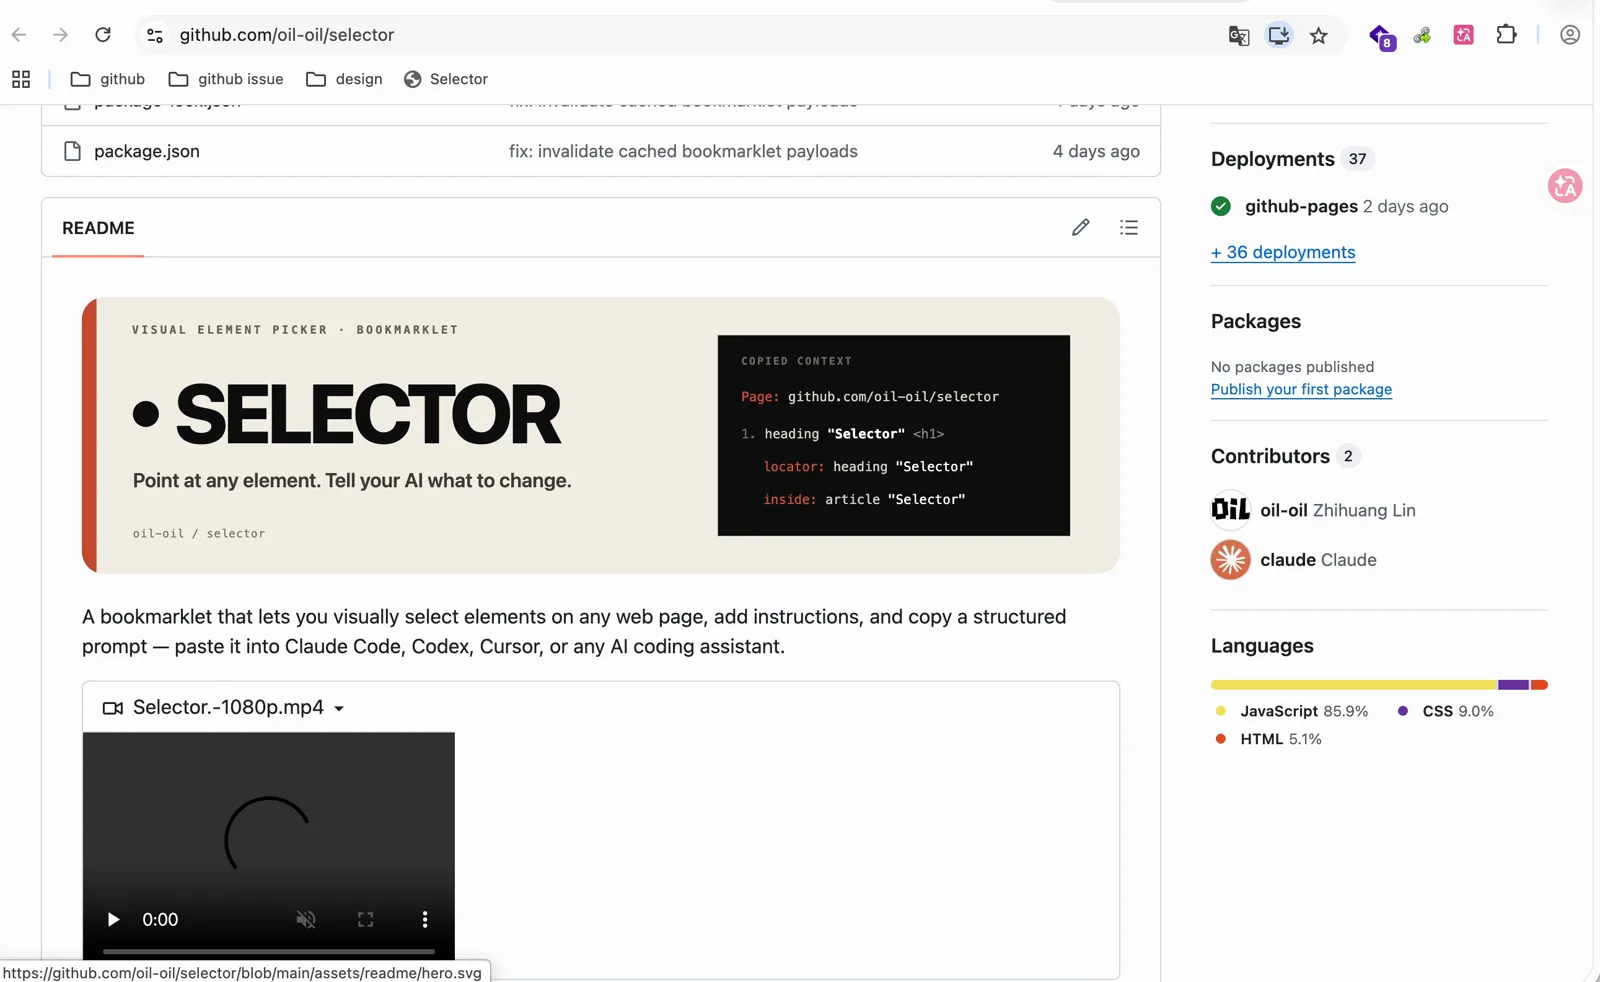
Task: Open the Contributors heading link
Action: [x=1270, y=456]
